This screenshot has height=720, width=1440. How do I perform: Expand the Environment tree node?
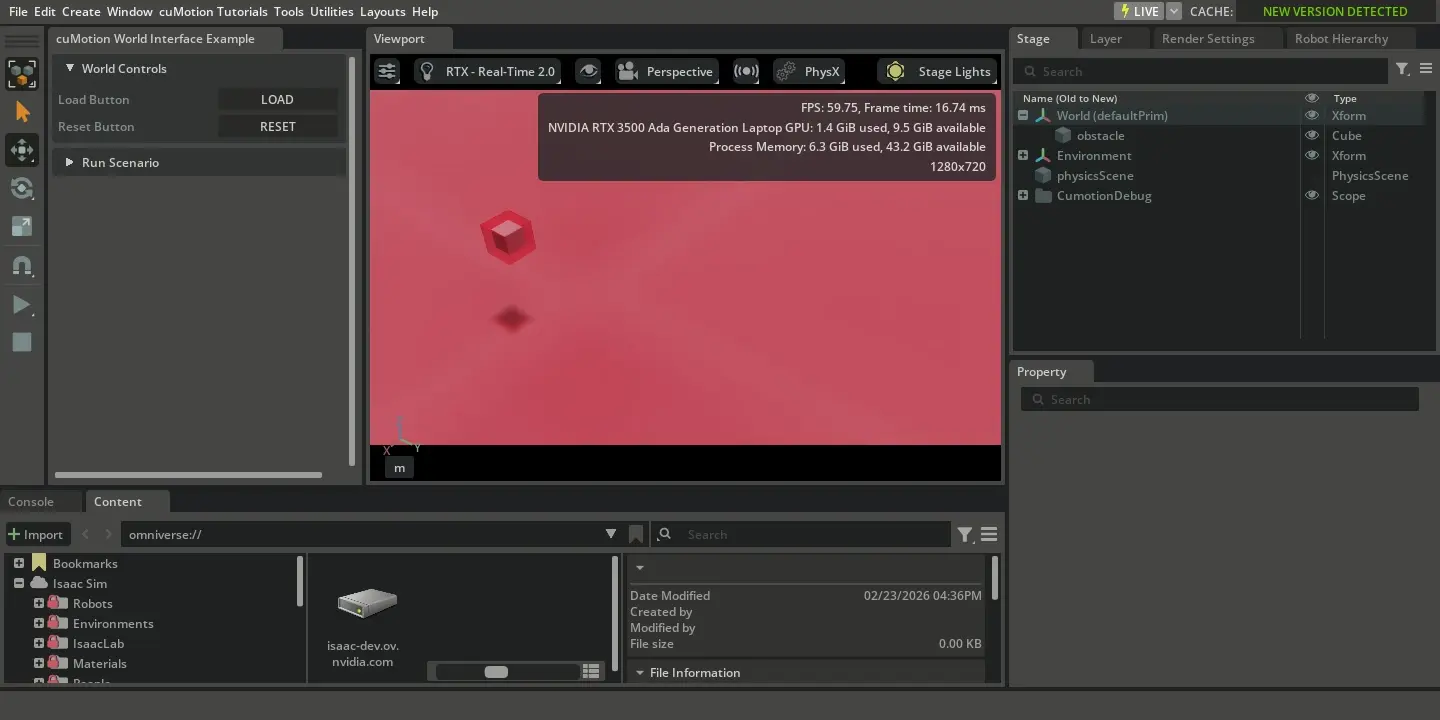click(x=1023, y=156)
